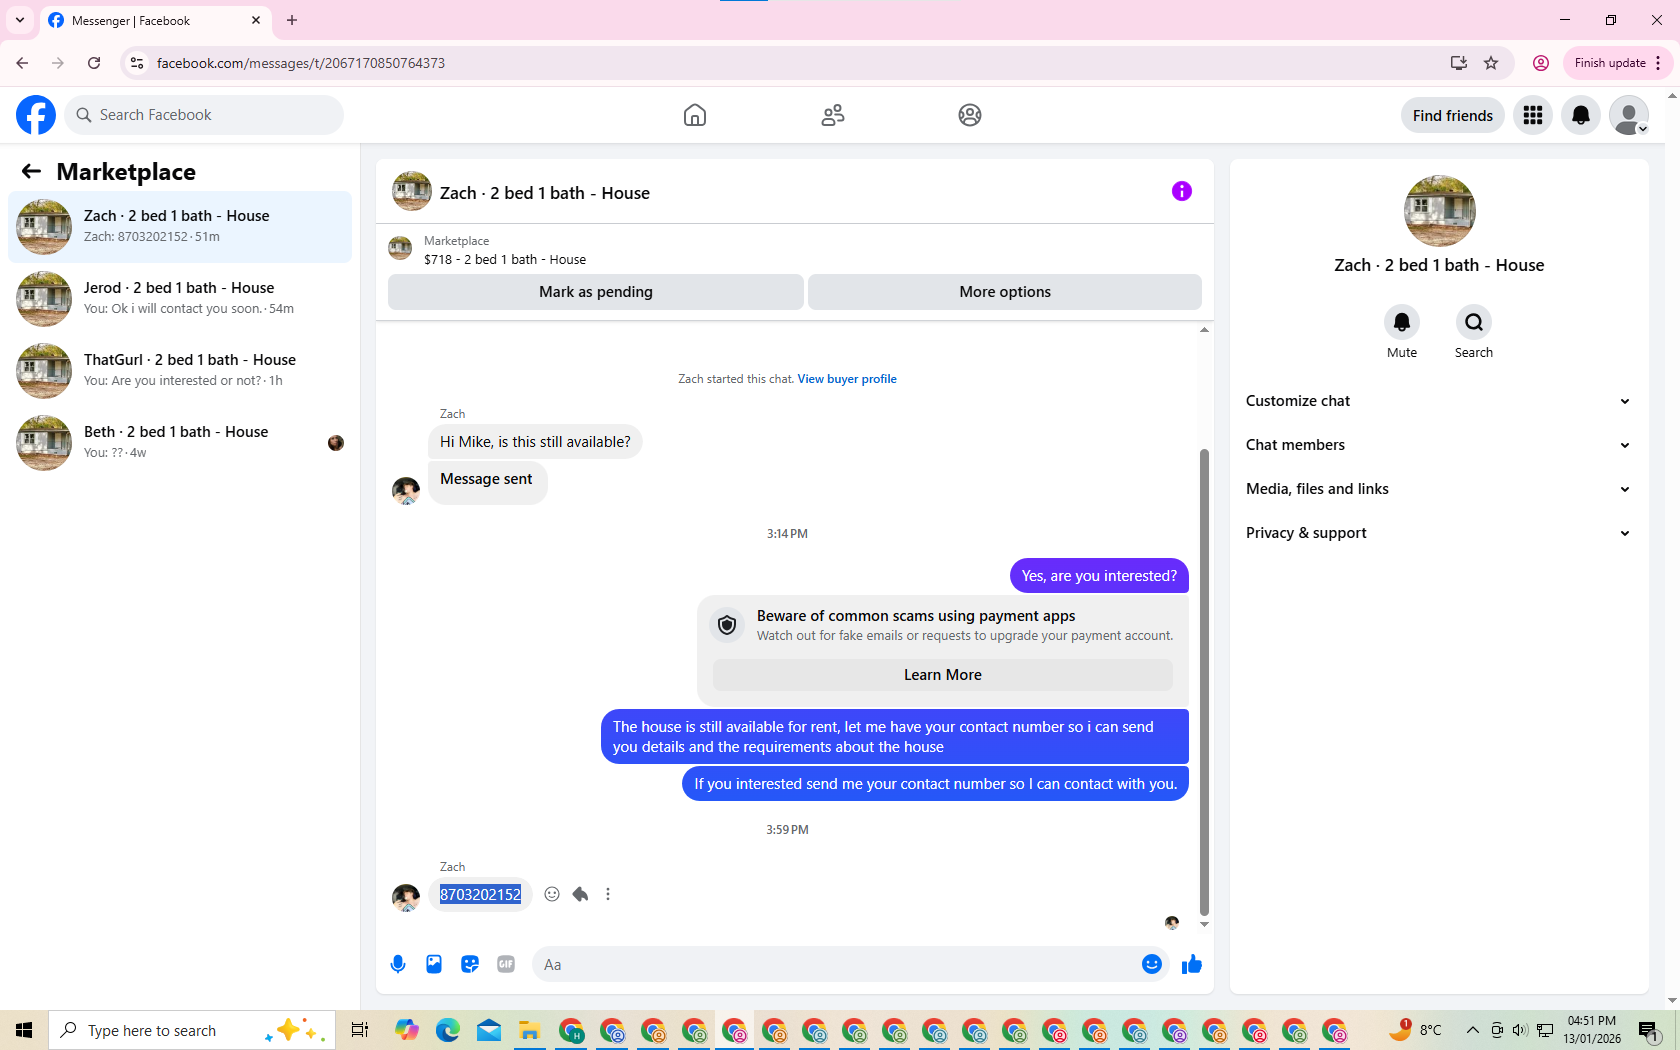Expand Chat members section
The width and height of the screenshot is (1680, 1050).
tap(1438, 445)
